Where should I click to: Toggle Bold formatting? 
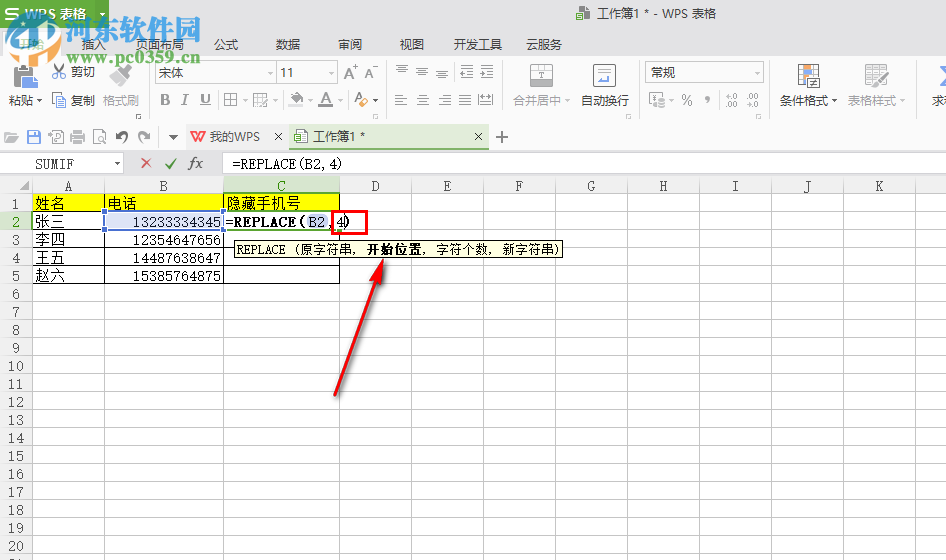coord(165,100)
